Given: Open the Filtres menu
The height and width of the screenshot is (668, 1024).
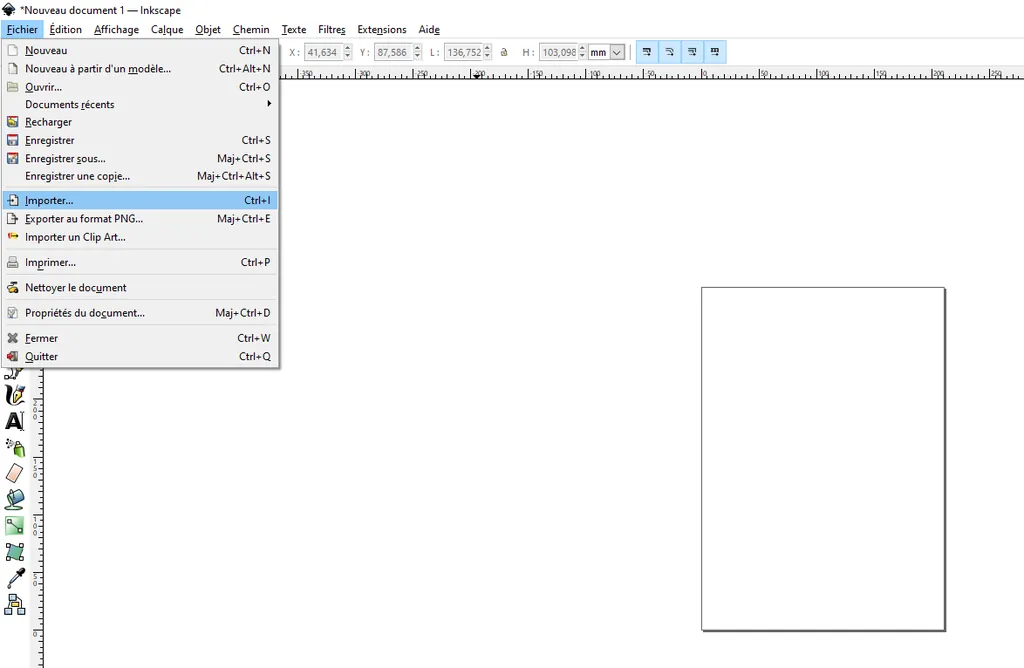Looking at the screenshot, I should pos(332,29).
